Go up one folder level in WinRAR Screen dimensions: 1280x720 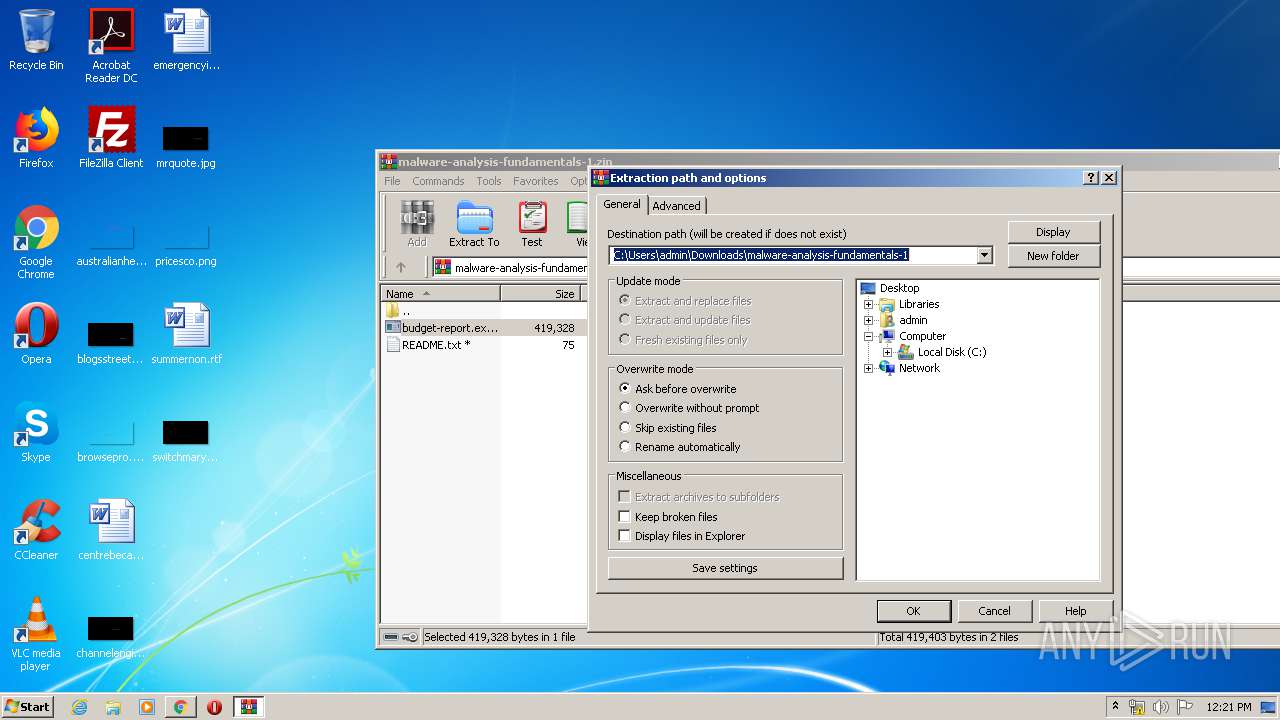tap(401, 267)
